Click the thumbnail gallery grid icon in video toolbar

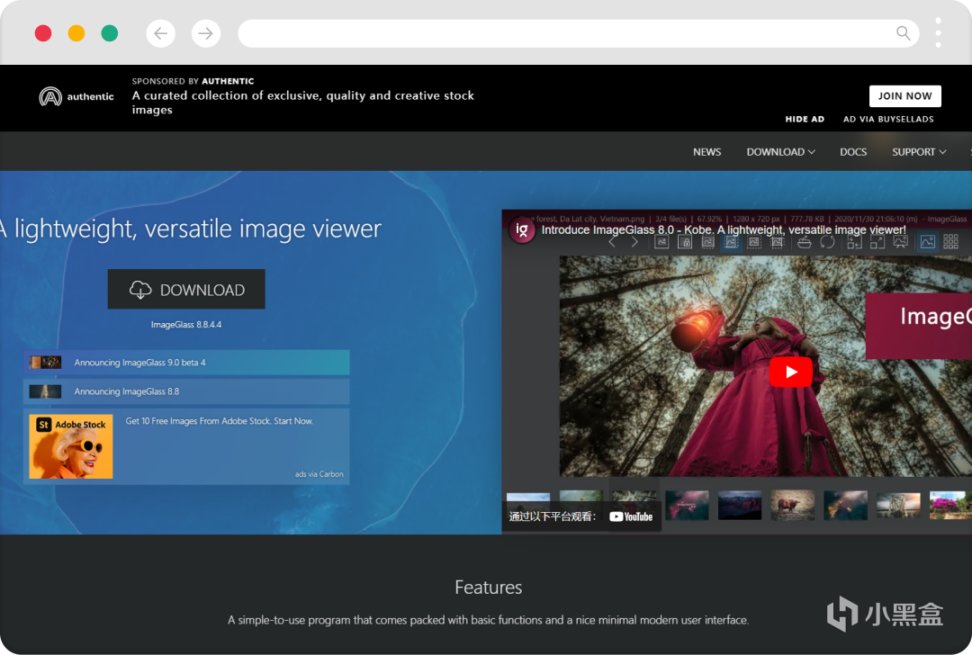[x=950, y=242]
